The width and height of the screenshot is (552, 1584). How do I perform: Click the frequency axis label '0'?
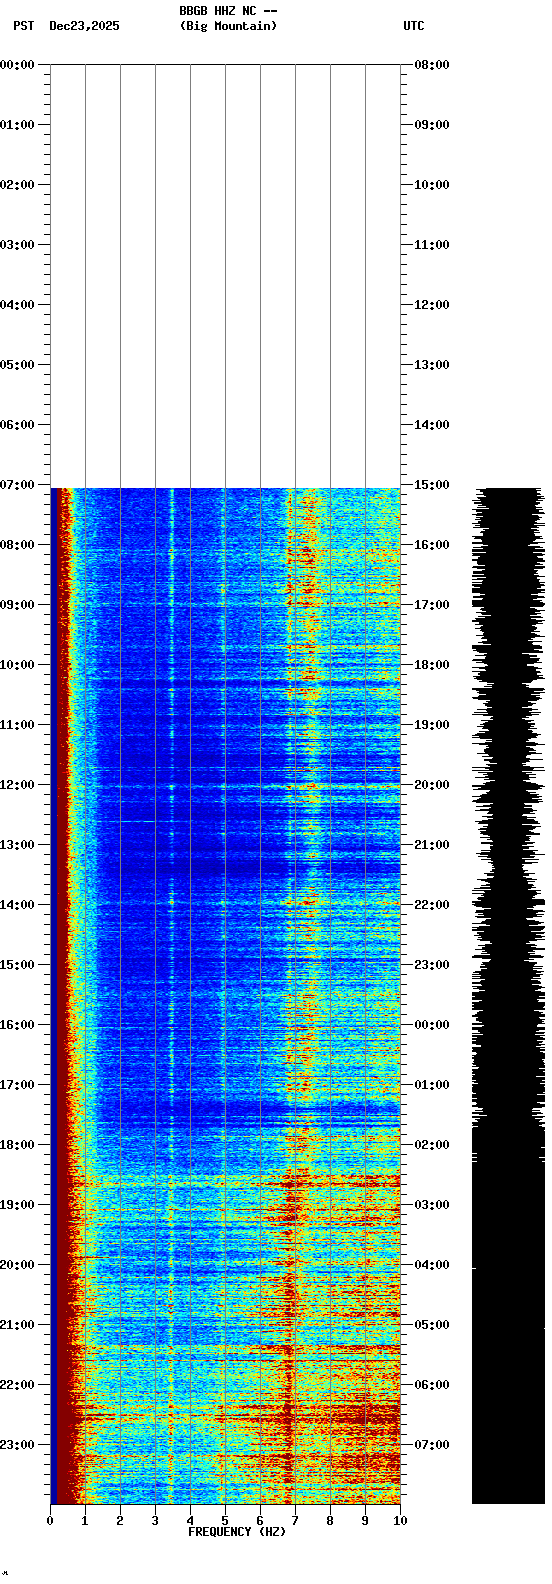pyautogui.click(x=50, y=1521)
